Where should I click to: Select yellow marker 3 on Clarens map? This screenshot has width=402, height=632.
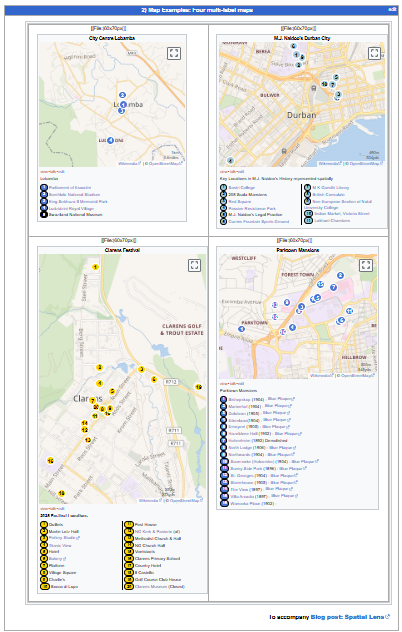pyautogui.click(x=141, y=369)
